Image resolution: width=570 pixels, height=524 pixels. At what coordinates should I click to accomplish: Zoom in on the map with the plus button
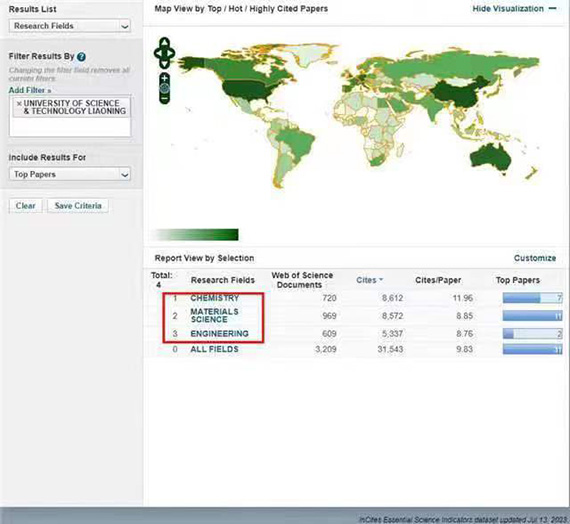(x=165, y=78)
